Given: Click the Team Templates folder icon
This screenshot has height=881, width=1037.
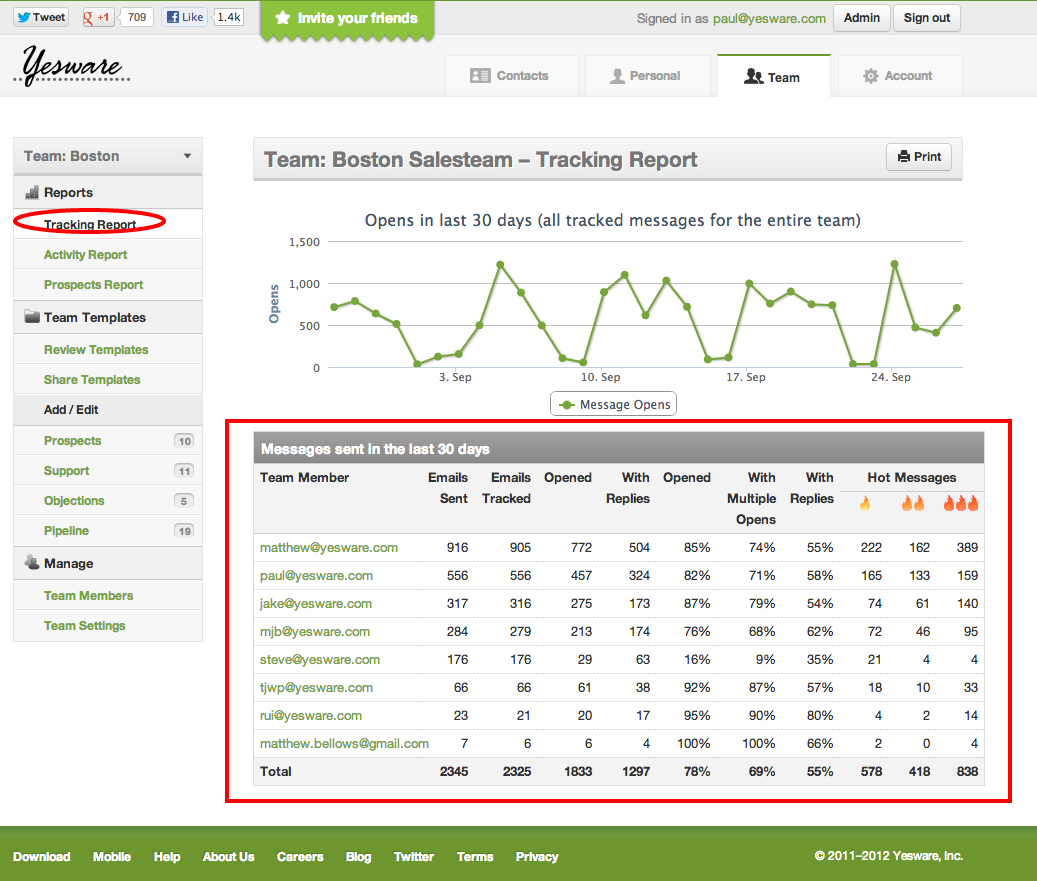Looking at the screenshot, I should pos(32,316).
